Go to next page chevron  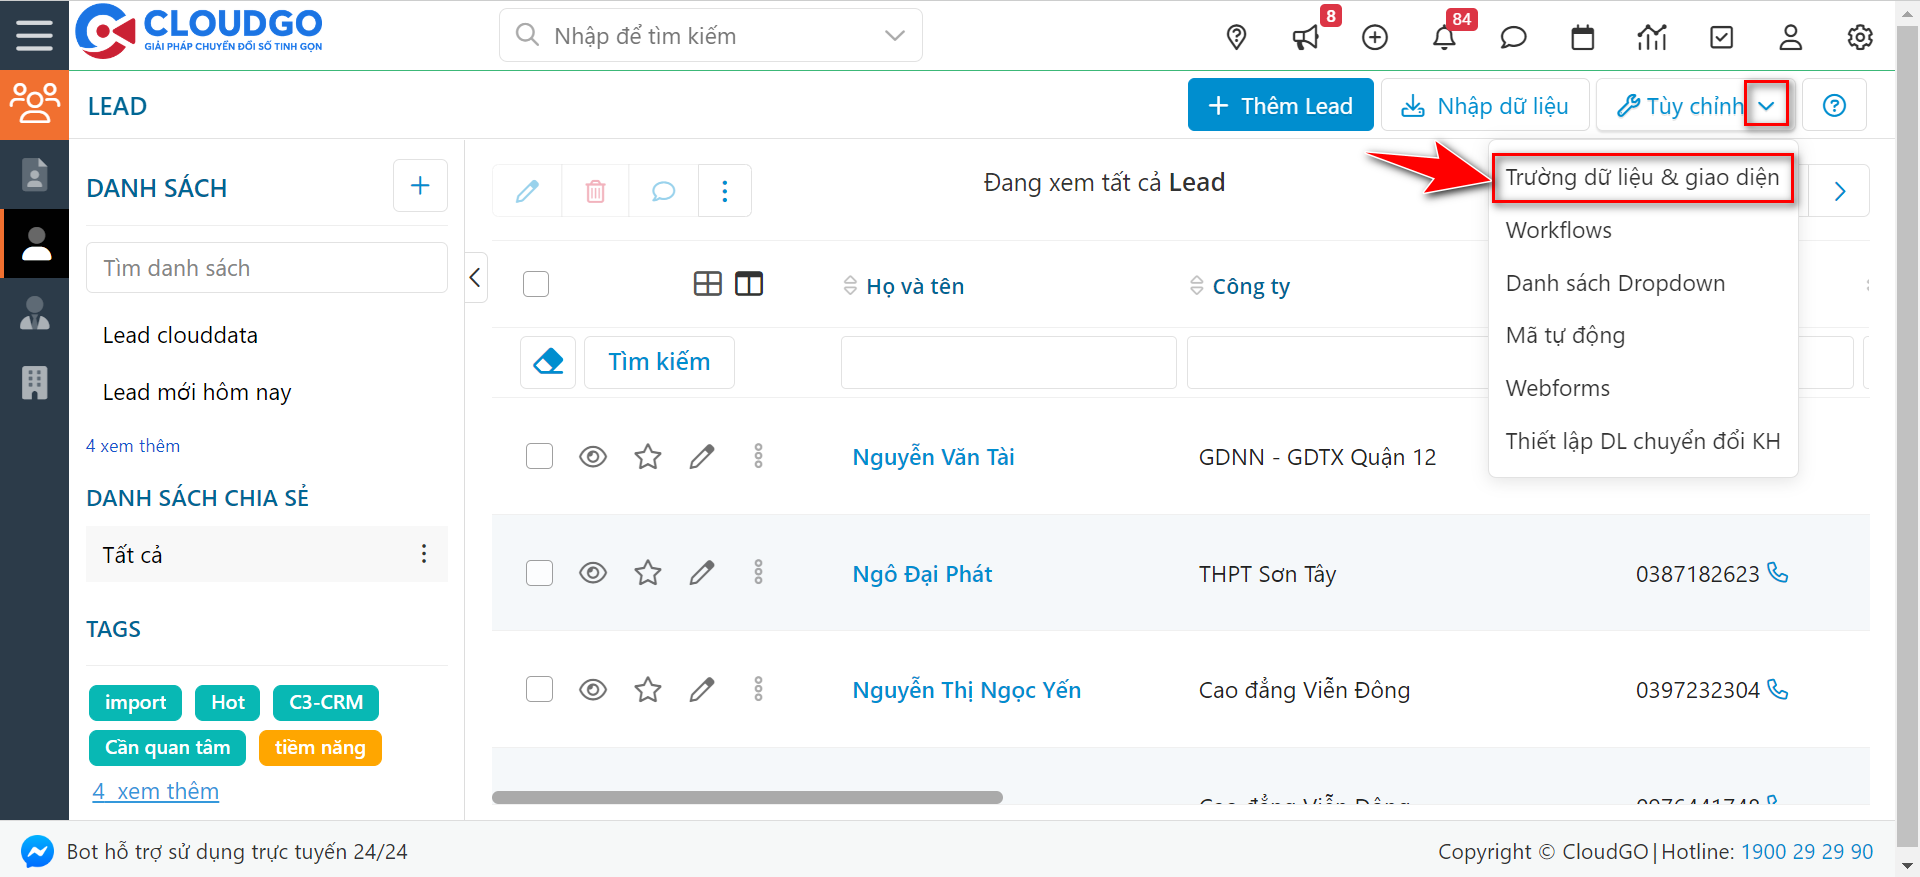click(x=1840, y=191)
